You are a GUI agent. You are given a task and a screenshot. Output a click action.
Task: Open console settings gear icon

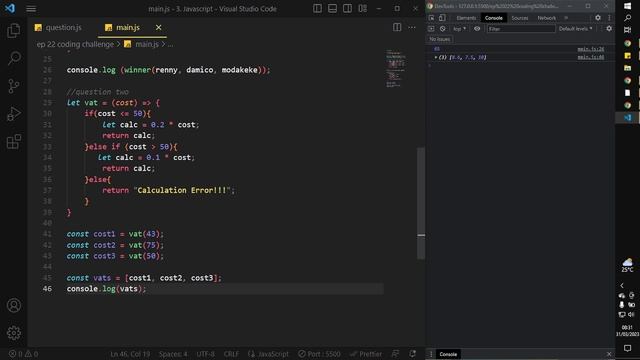(x=609, y=29)
